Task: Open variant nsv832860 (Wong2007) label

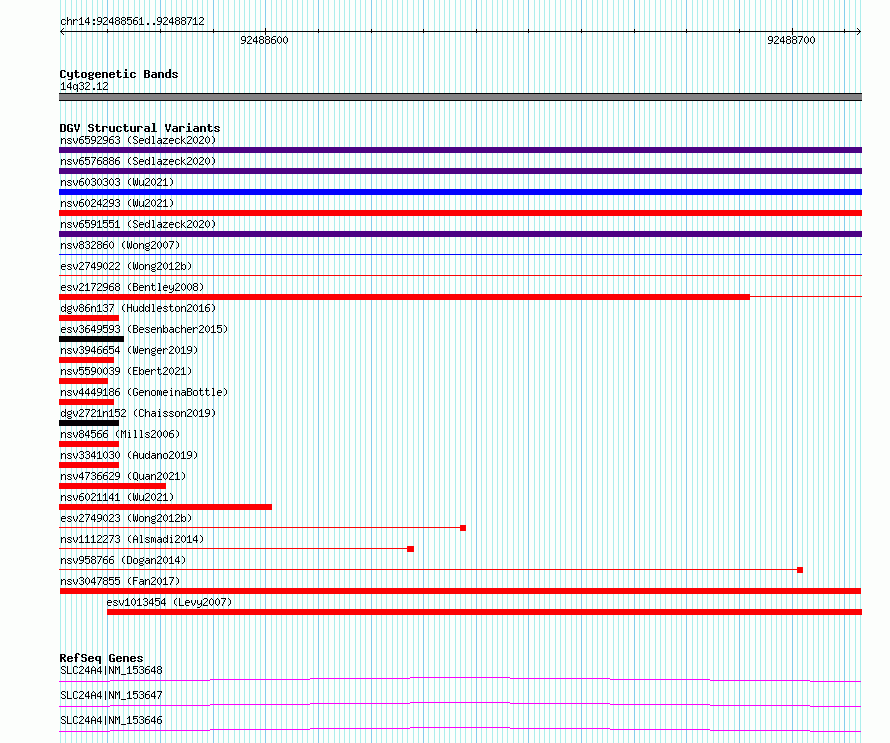Action: 120,245
